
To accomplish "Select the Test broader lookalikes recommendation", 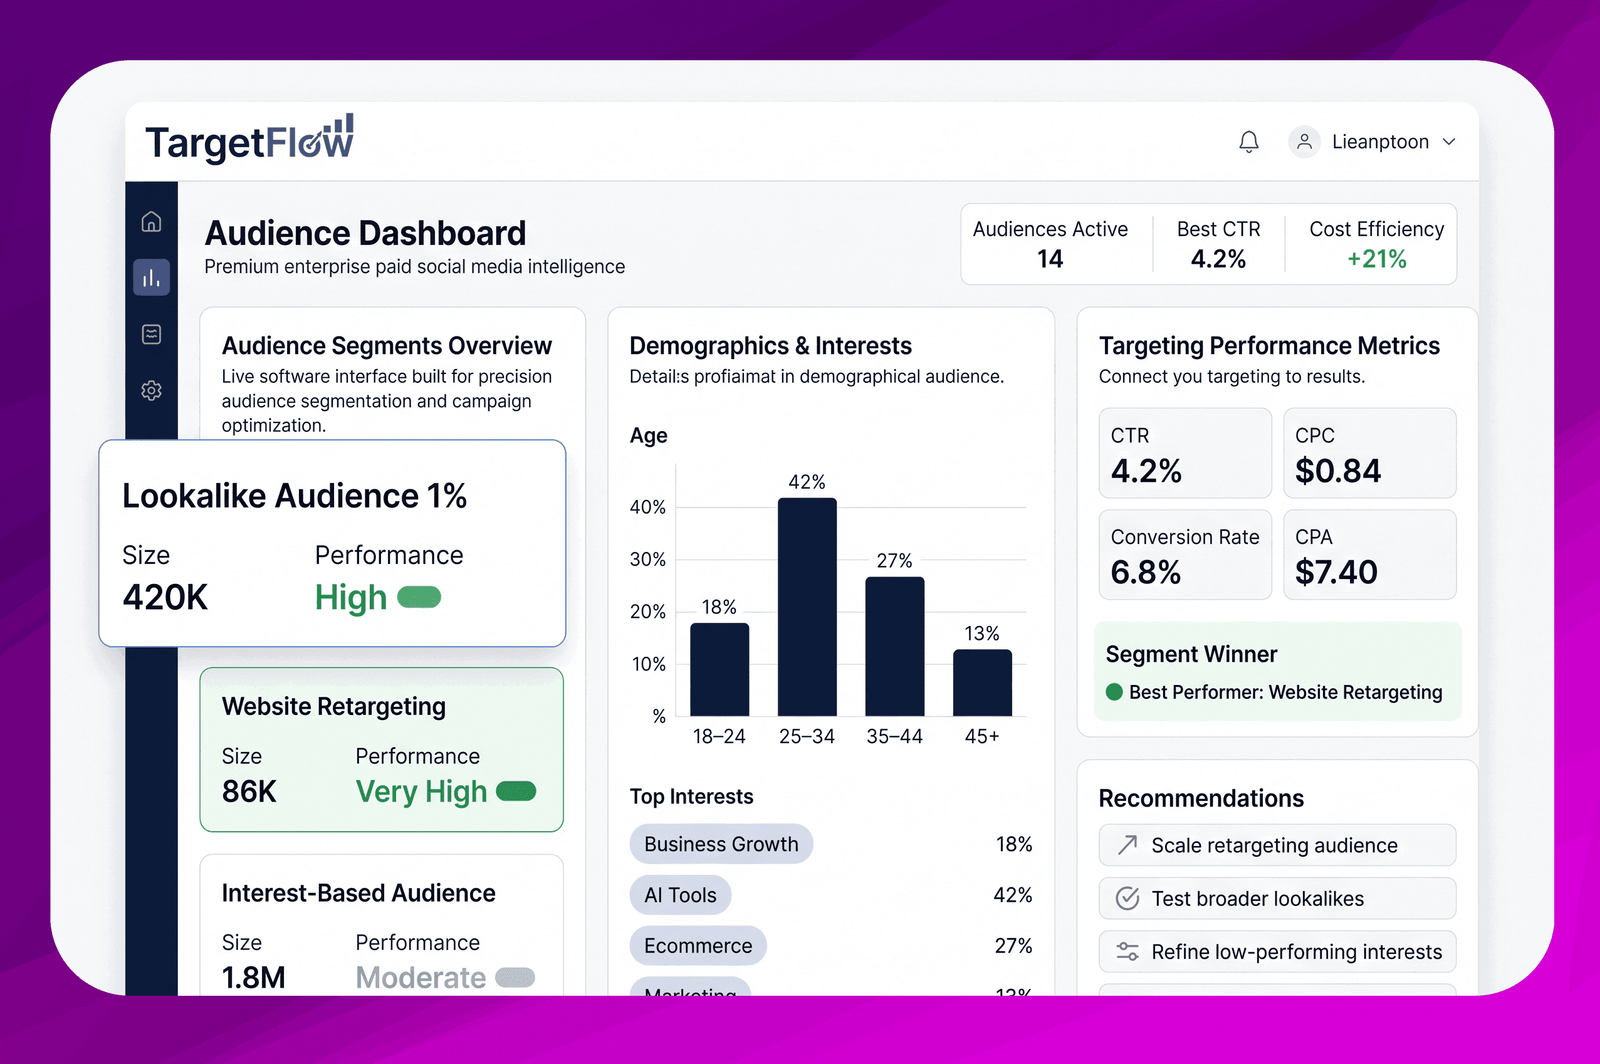I will point(1277,898).
